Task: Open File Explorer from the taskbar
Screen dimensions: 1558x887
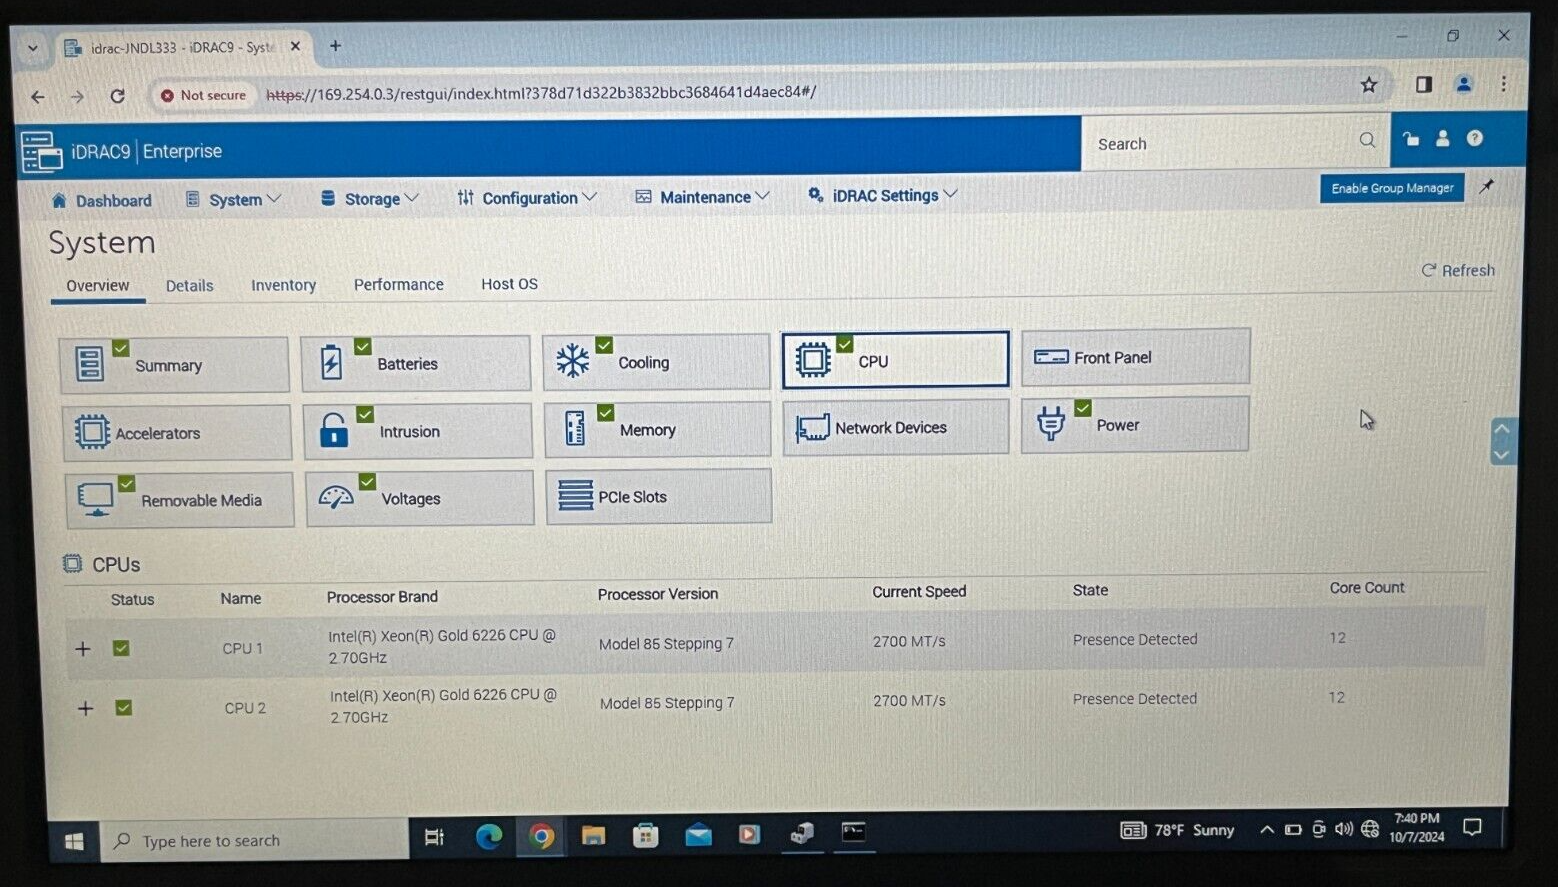Action: point(593,835)
